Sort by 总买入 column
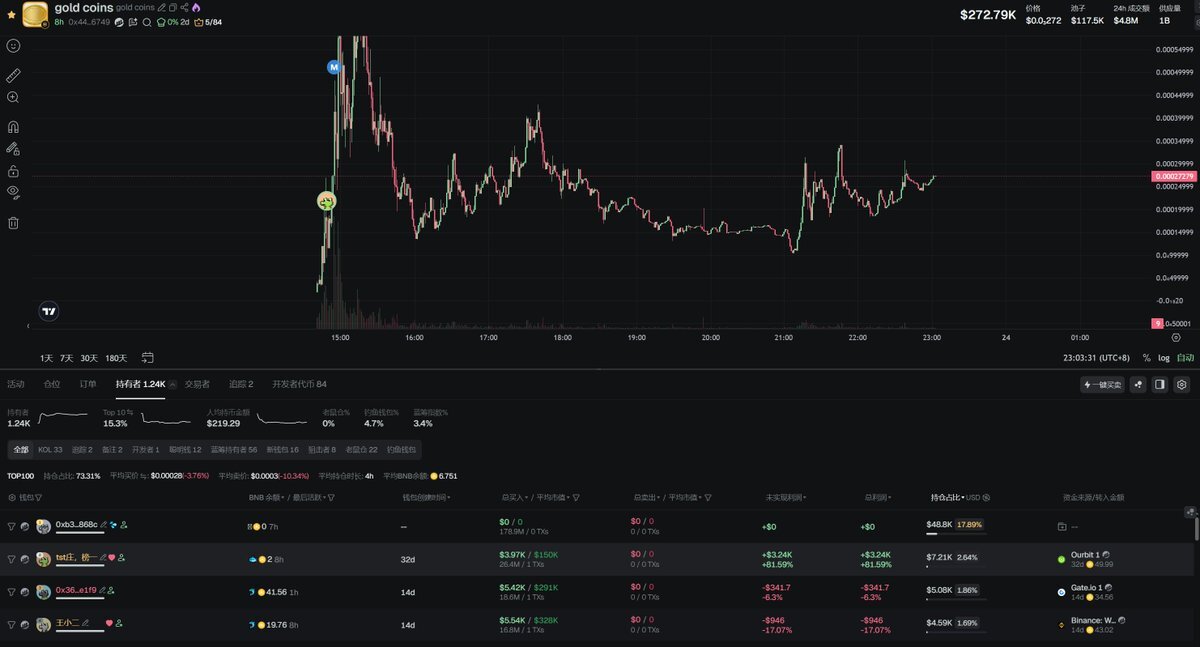 (x=514, y=496)
